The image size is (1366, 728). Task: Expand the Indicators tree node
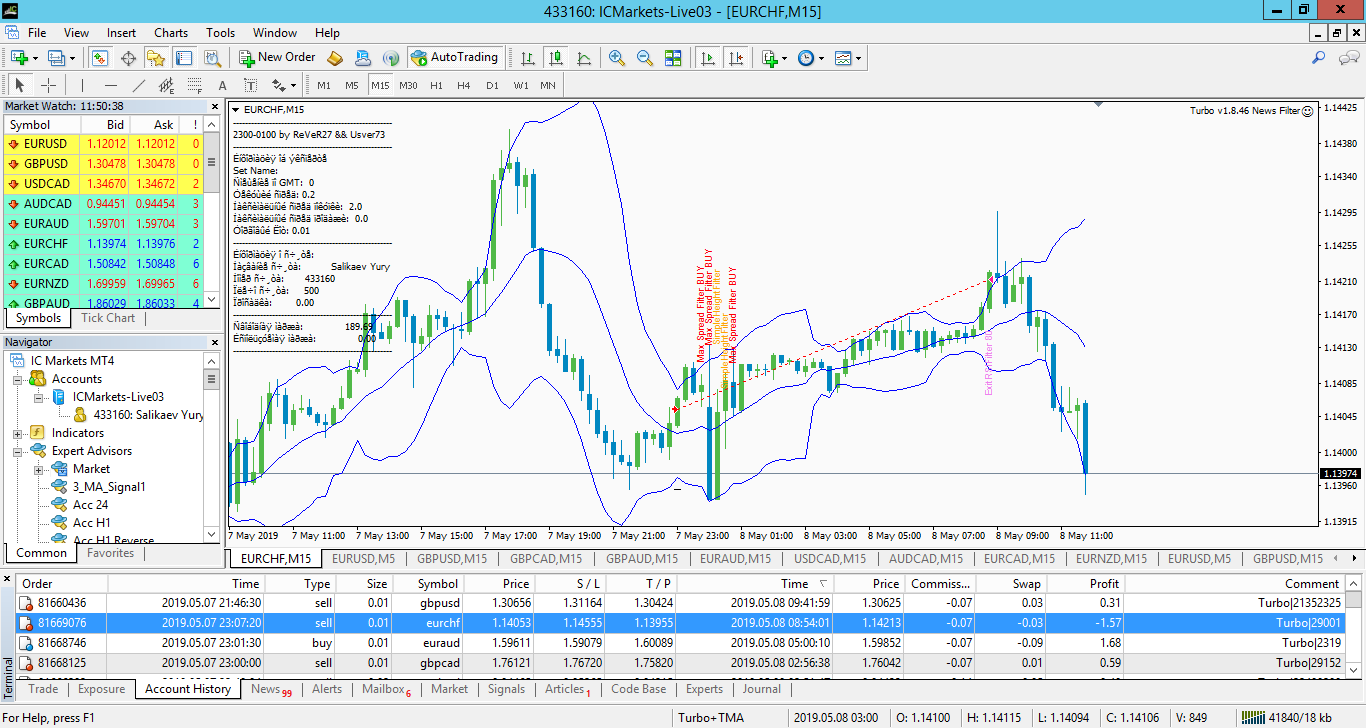[x=17, y=433]
